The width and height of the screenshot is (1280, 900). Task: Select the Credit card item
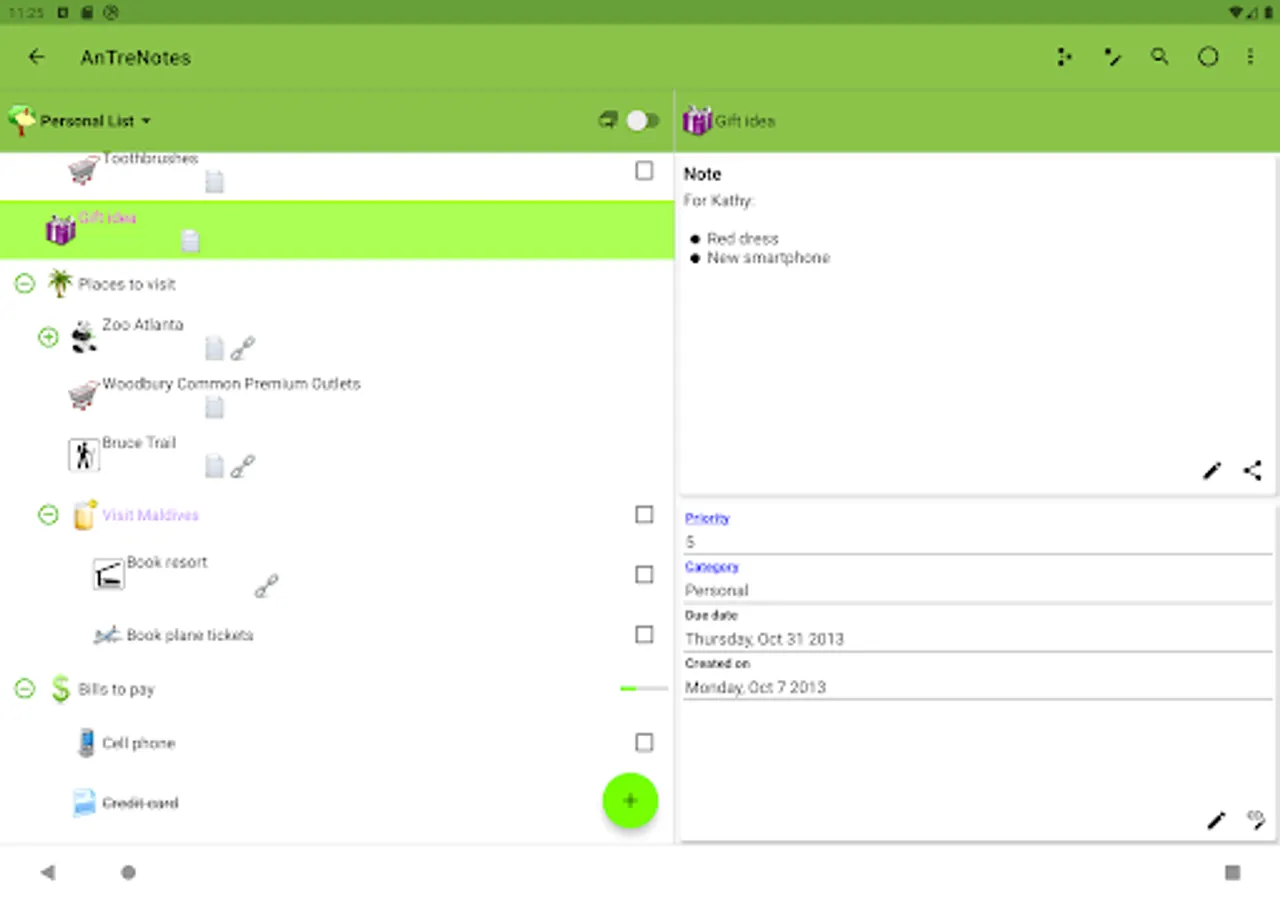[140, 803]
